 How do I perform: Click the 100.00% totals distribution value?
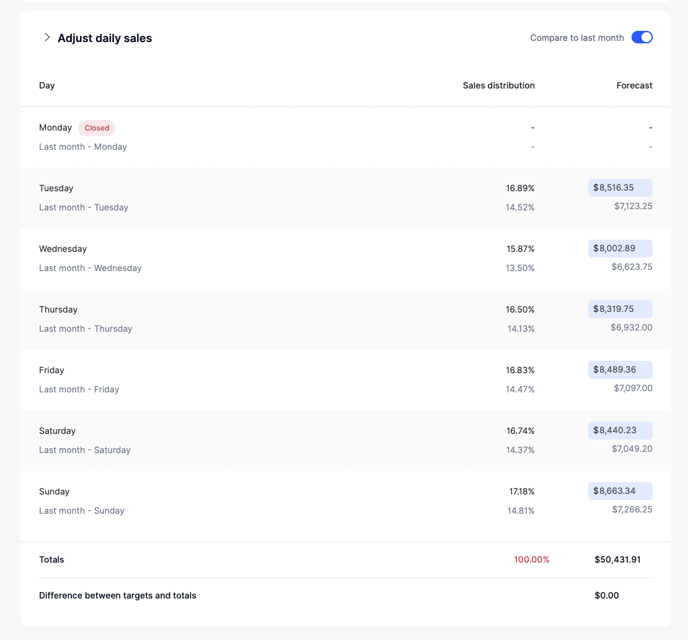[531, 560]
